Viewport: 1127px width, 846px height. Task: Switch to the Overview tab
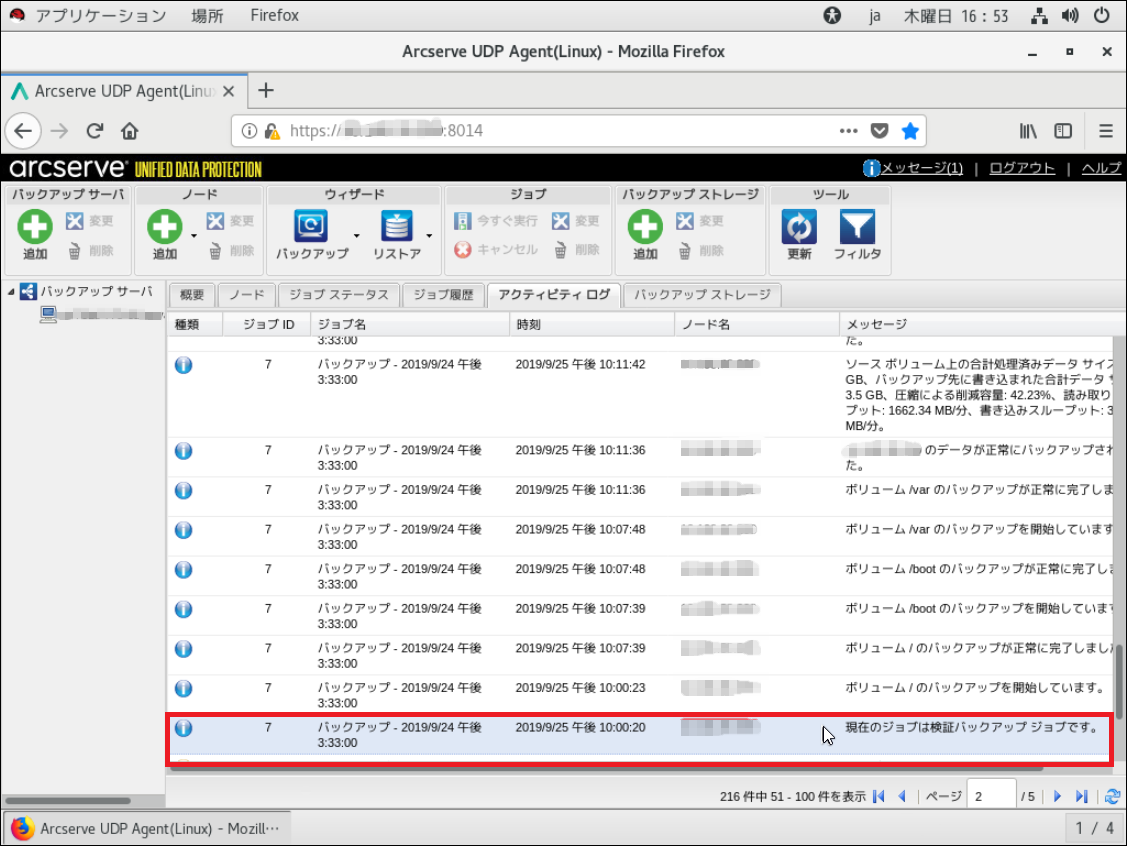pos(192,295)
